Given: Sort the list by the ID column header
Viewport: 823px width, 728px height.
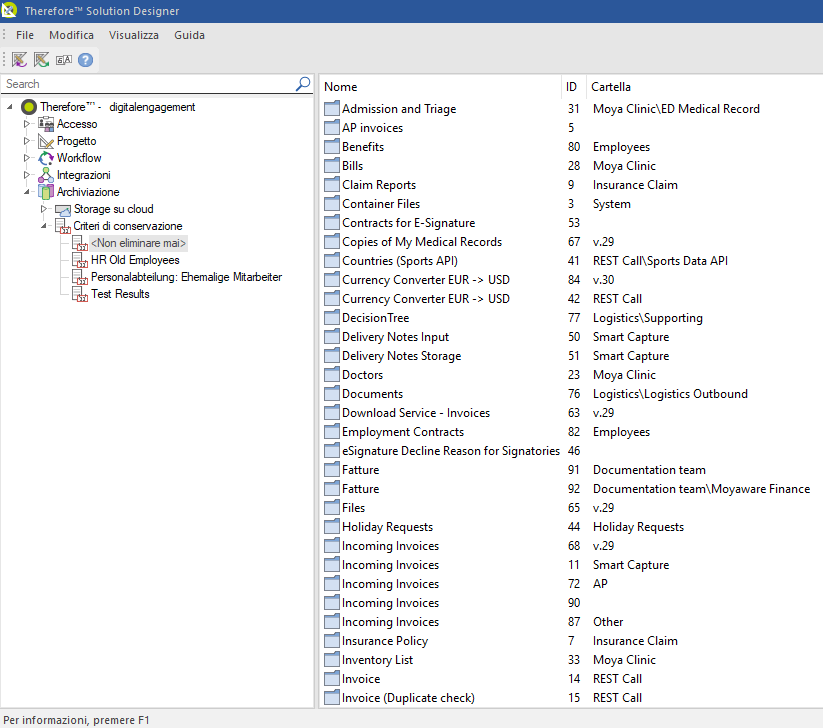Looking at the screenshot, I should click(571, 87).
